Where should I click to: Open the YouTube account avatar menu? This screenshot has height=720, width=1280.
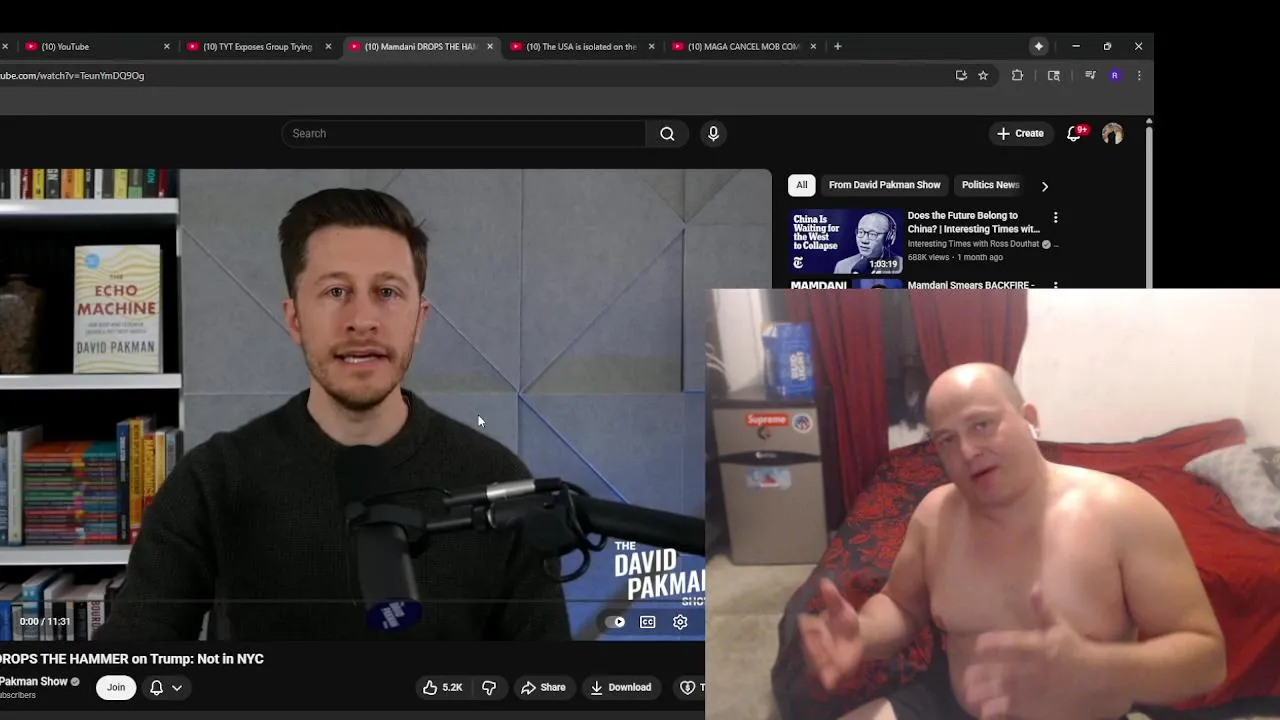[1112, 134]
